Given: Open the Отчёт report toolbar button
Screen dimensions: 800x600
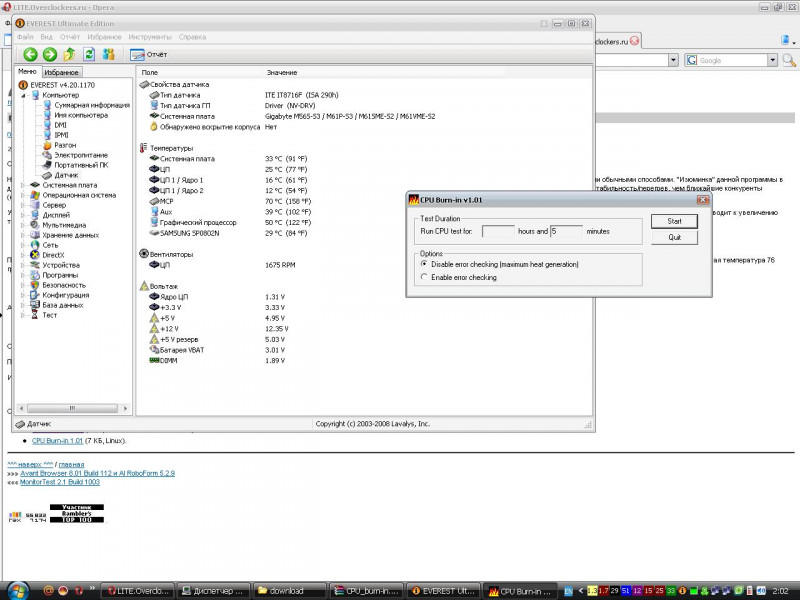Looking at the screenshot, I should tap(150, 54).
